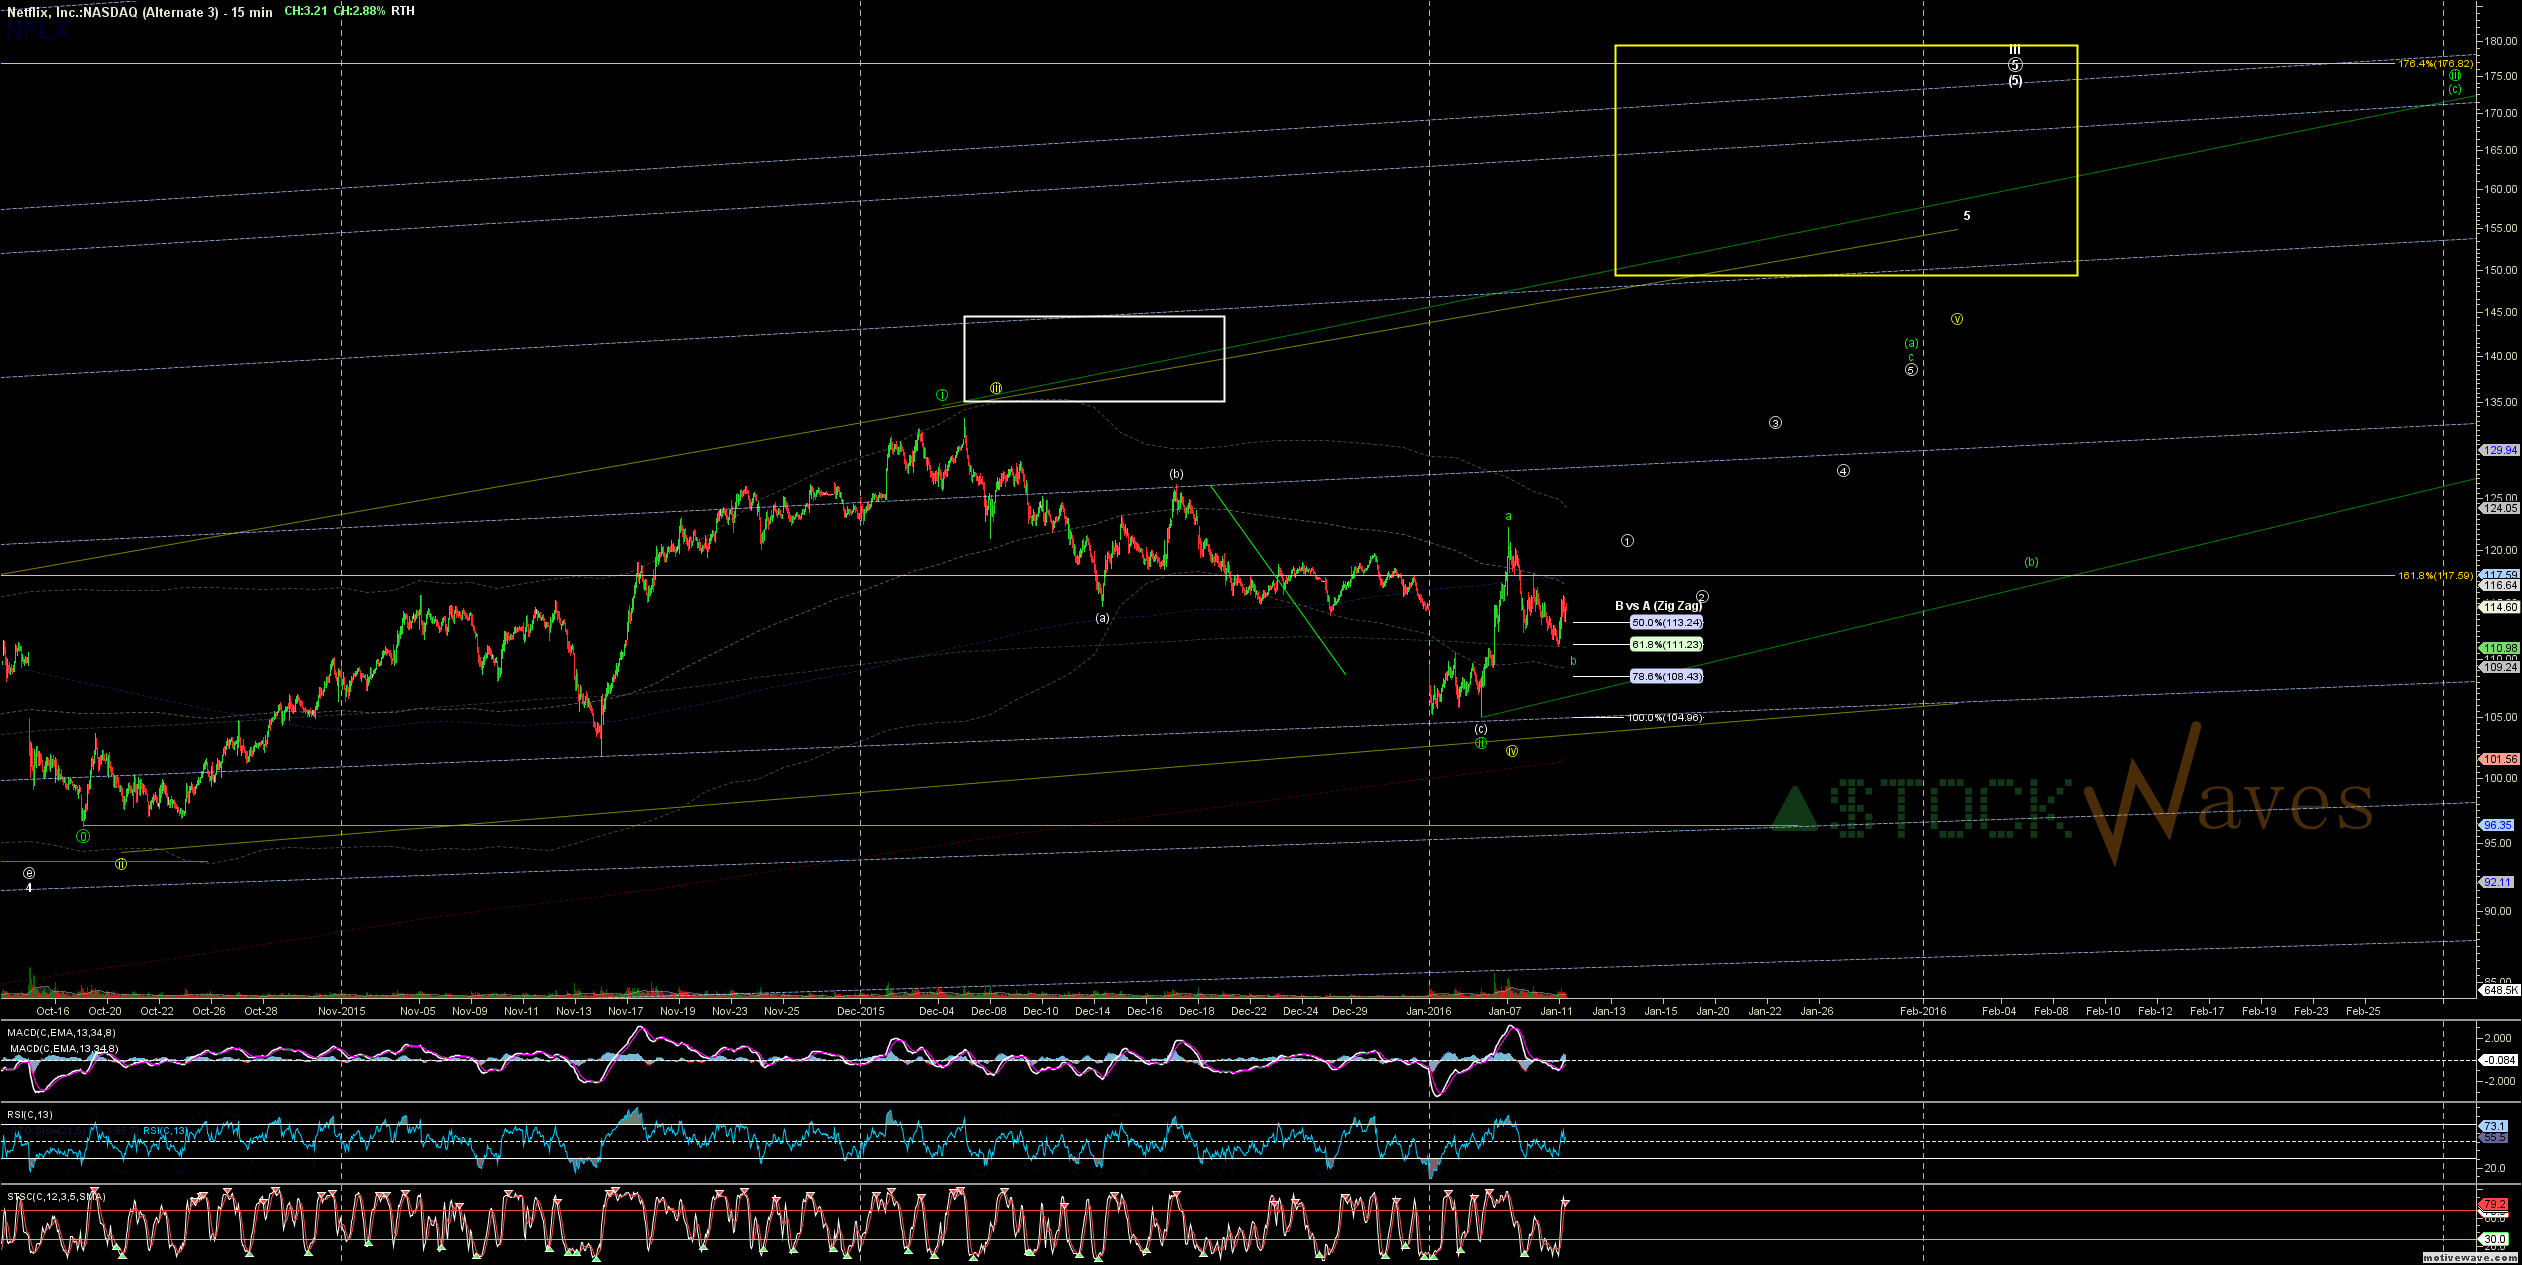Screen dimensions: 2522x1265
Task: Click the RTH session label
Action: click(x=403, y=11)
